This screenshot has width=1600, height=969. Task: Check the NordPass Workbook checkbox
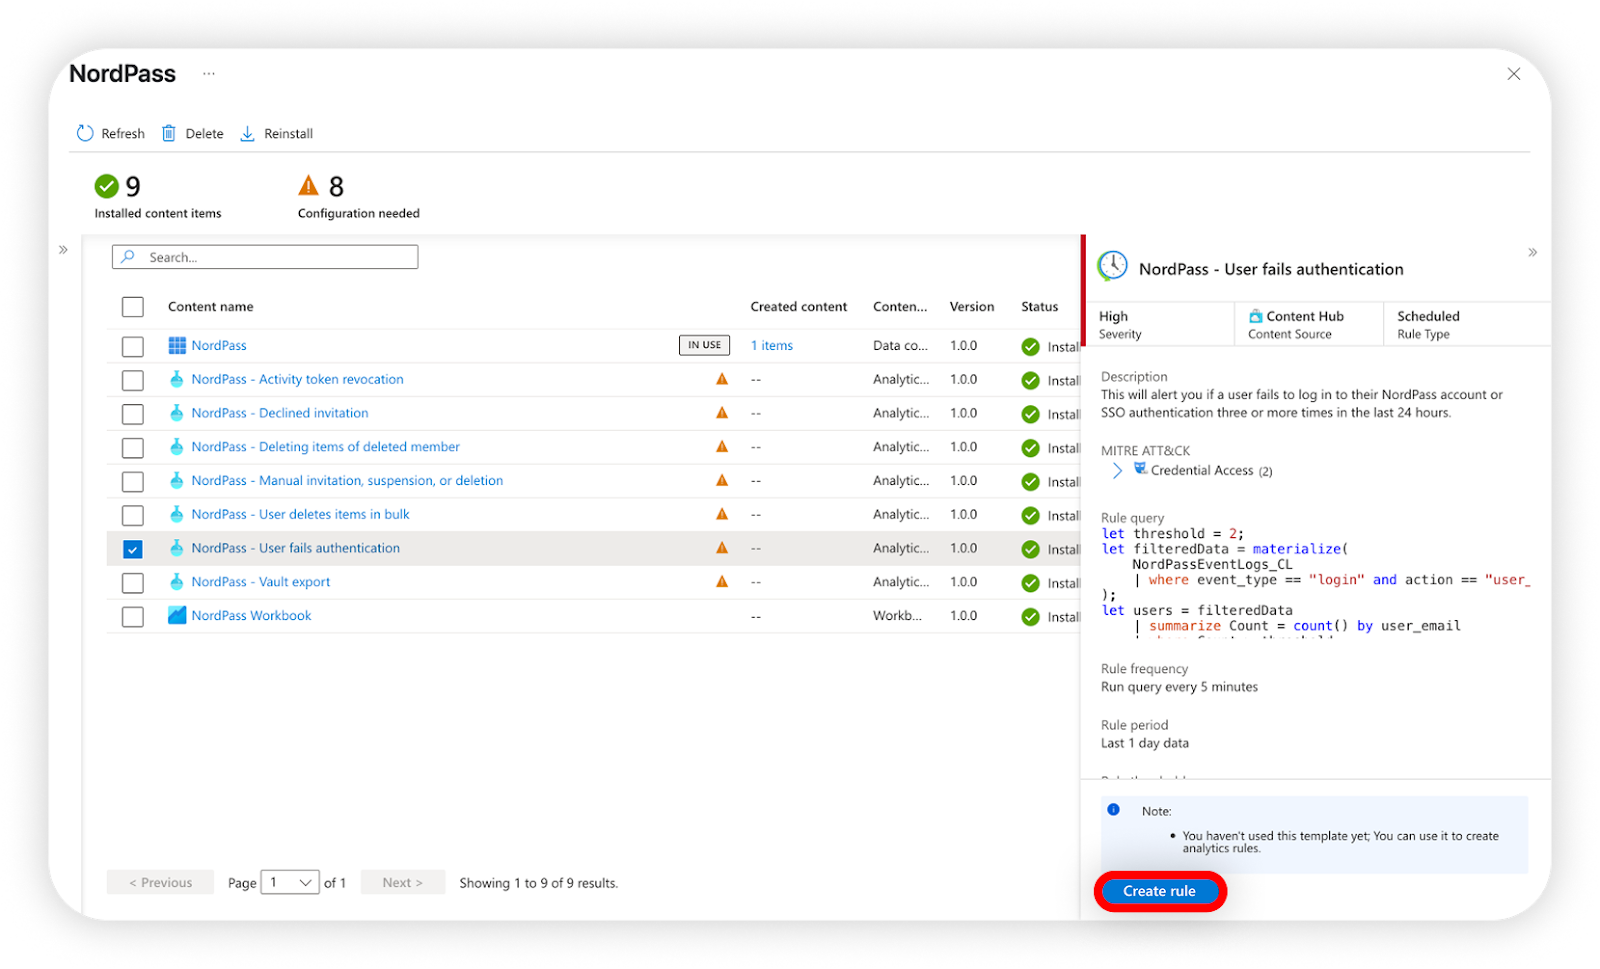133,617
